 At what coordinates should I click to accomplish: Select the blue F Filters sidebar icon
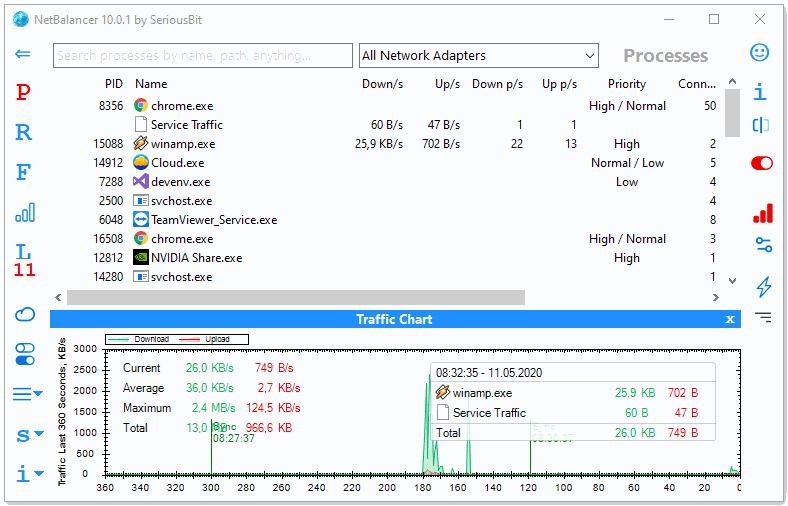(x=24, y=172)
